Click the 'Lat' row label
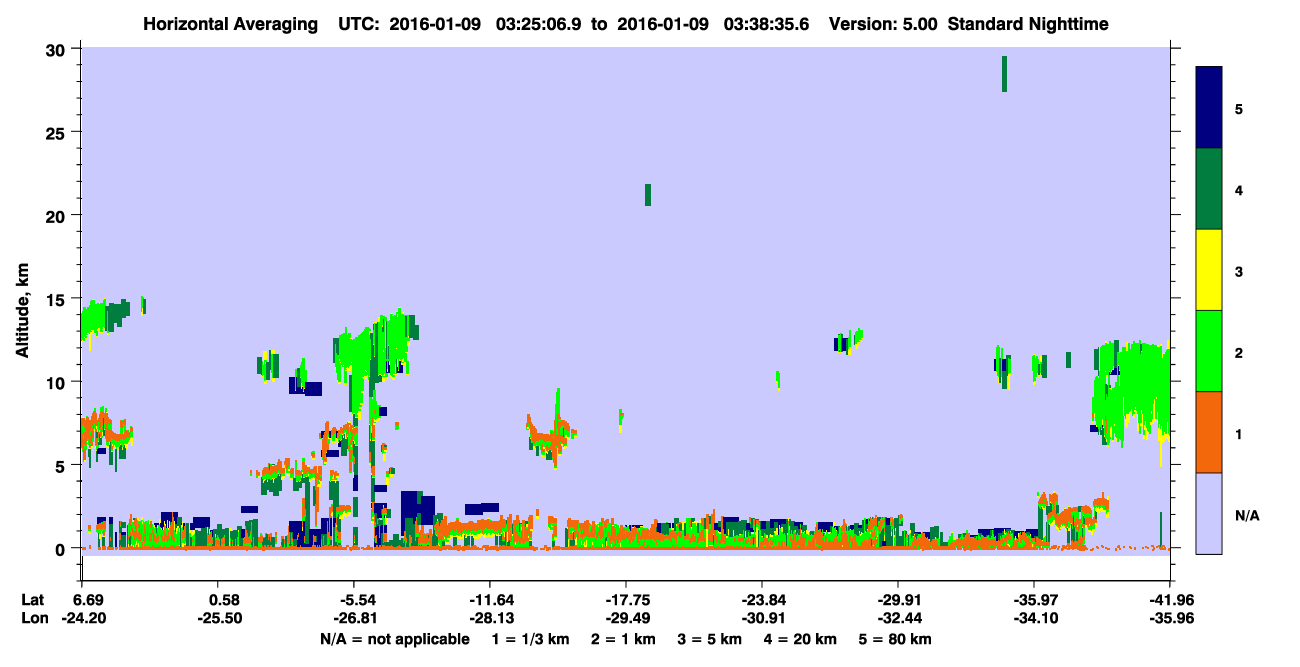The image size is (1300, 667). 33,600
